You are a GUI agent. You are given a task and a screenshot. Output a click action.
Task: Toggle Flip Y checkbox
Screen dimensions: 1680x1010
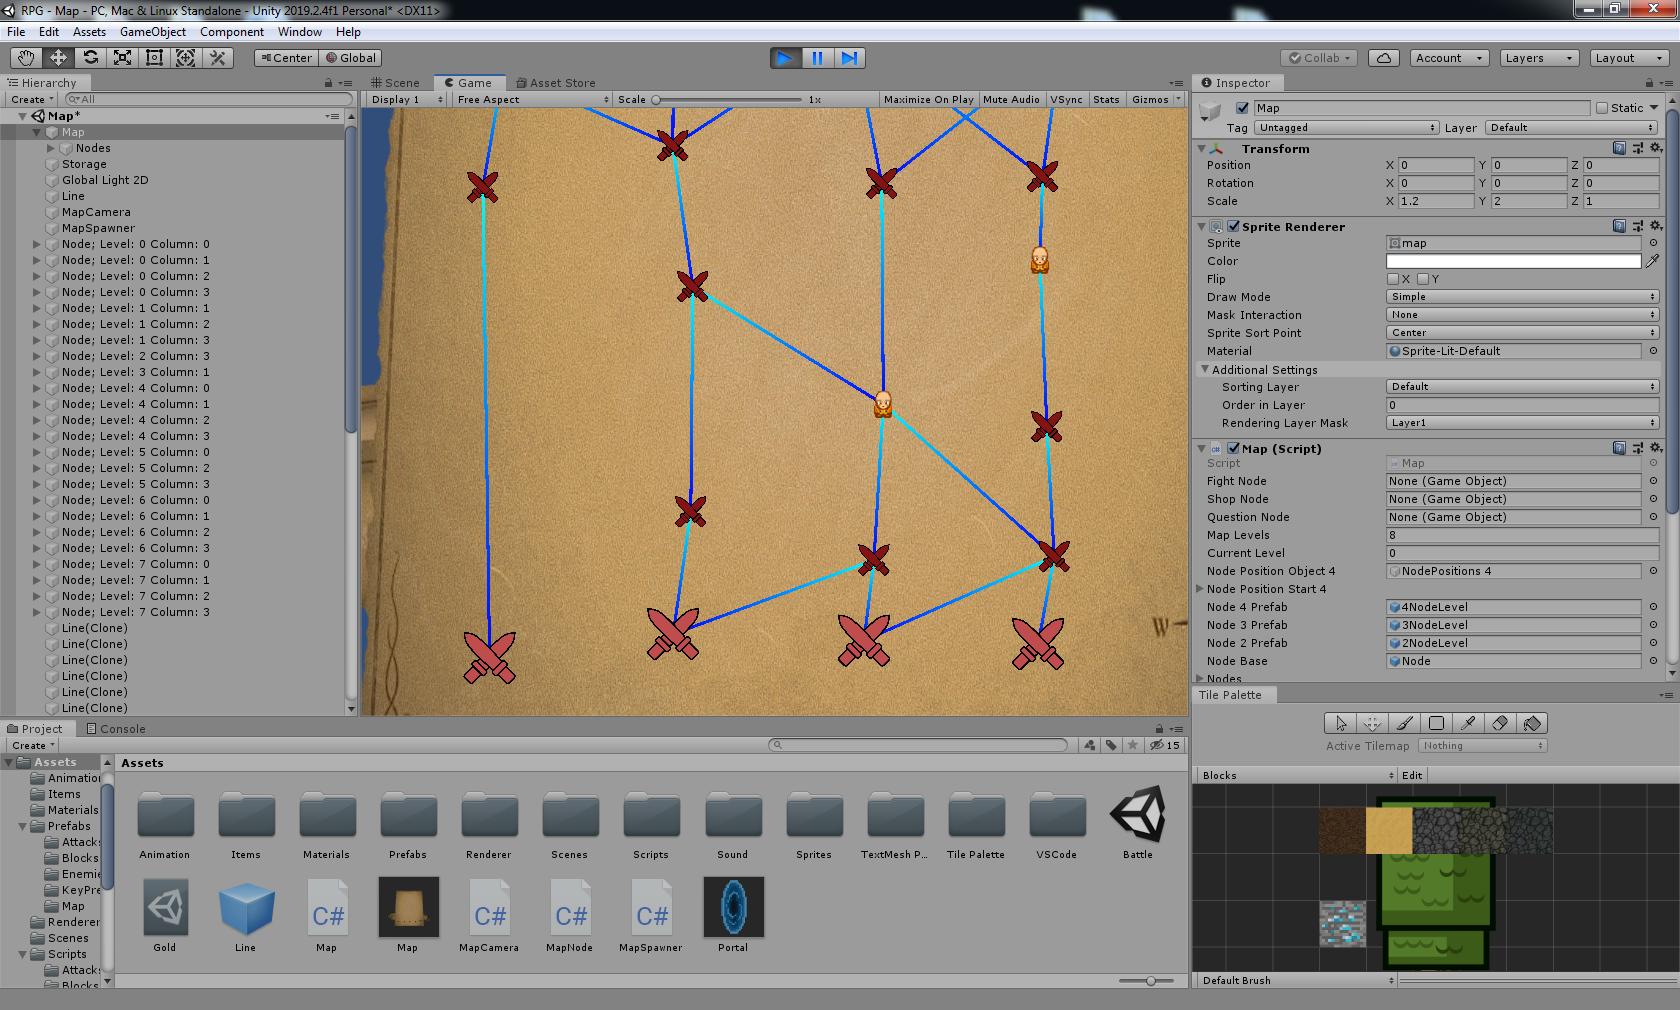1423,279
